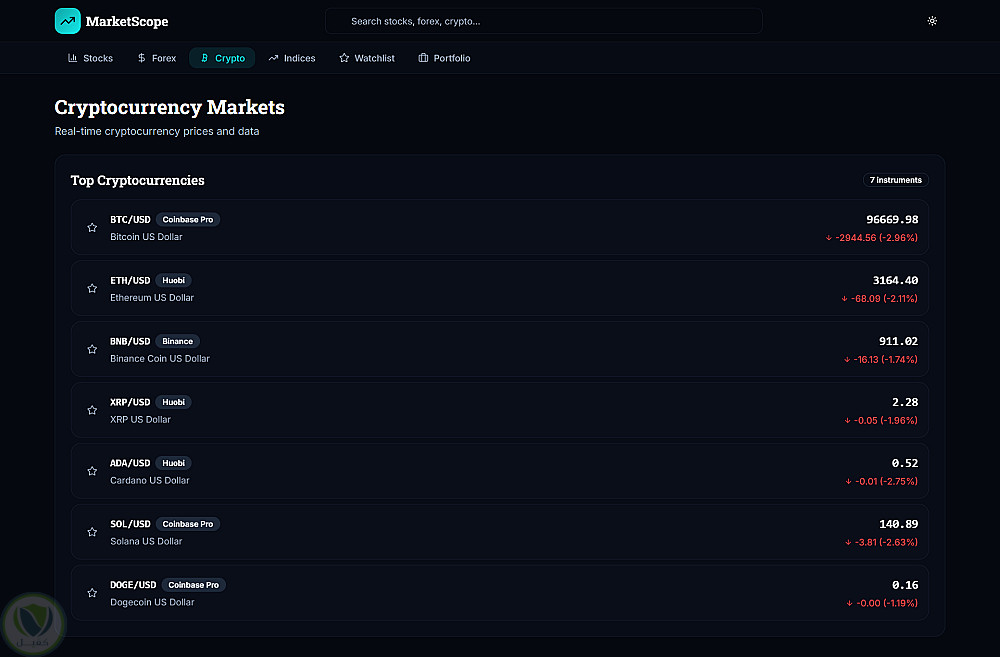The height and width of the screenshot is (657, 1000).
Task: Open the Stocks tab
Action: click(91, 58)
